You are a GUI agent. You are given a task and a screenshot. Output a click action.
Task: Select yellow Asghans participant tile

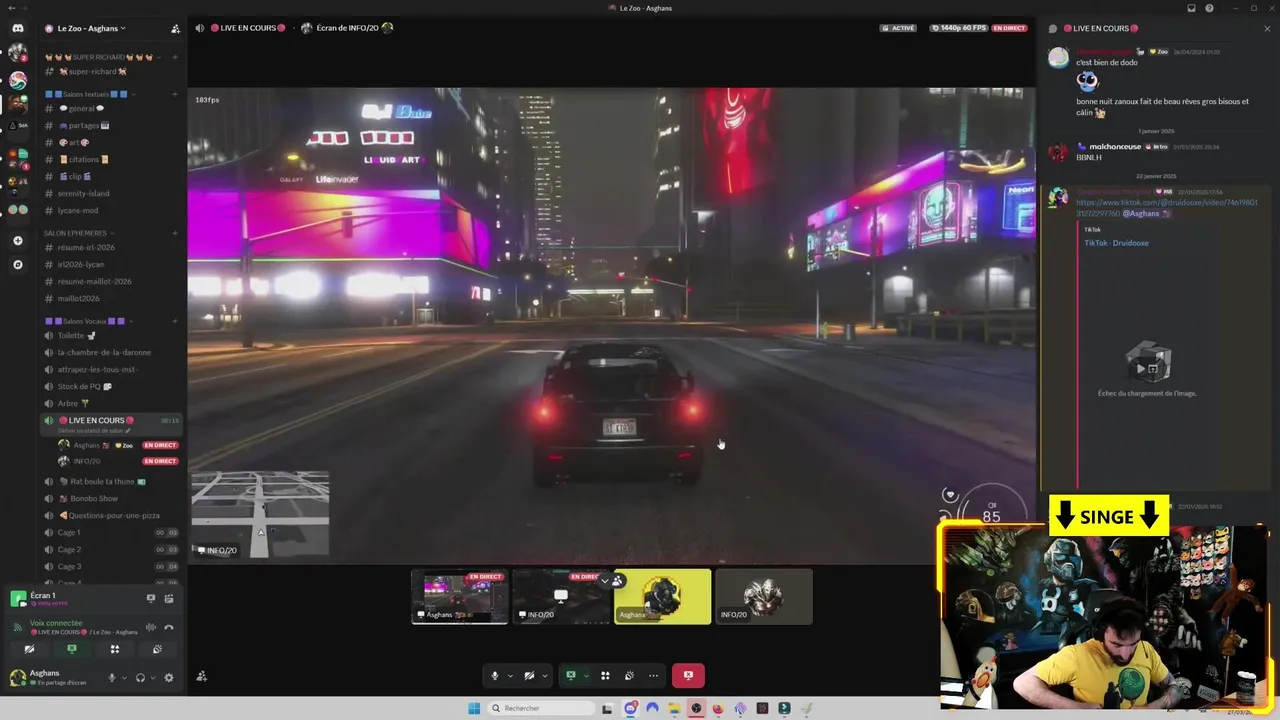tap(663, 597)
